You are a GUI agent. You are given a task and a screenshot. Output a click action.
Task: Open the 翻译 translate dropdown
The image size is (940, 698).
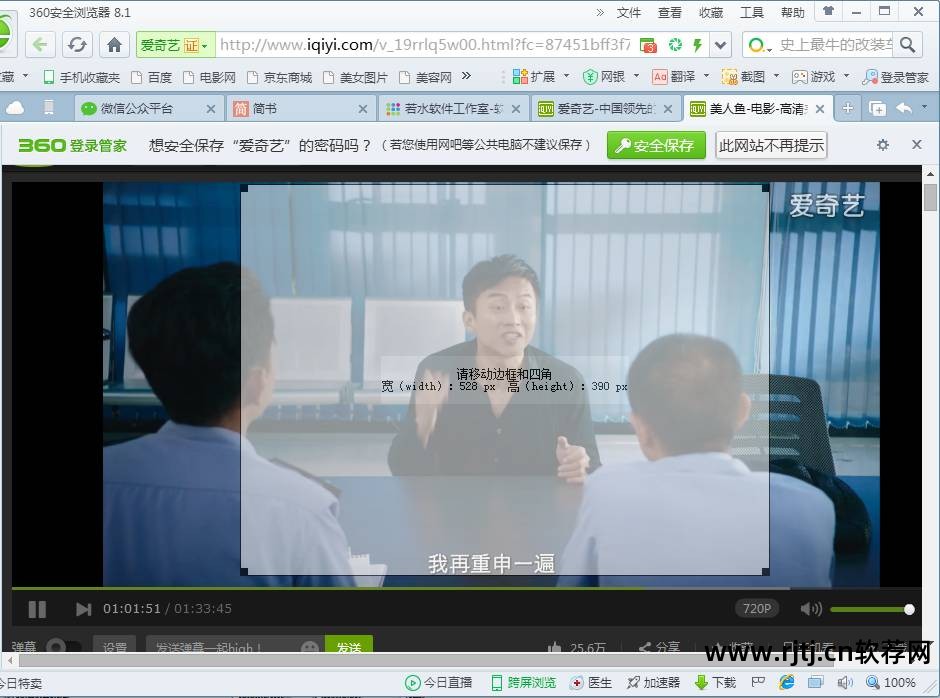click(681, 77)
